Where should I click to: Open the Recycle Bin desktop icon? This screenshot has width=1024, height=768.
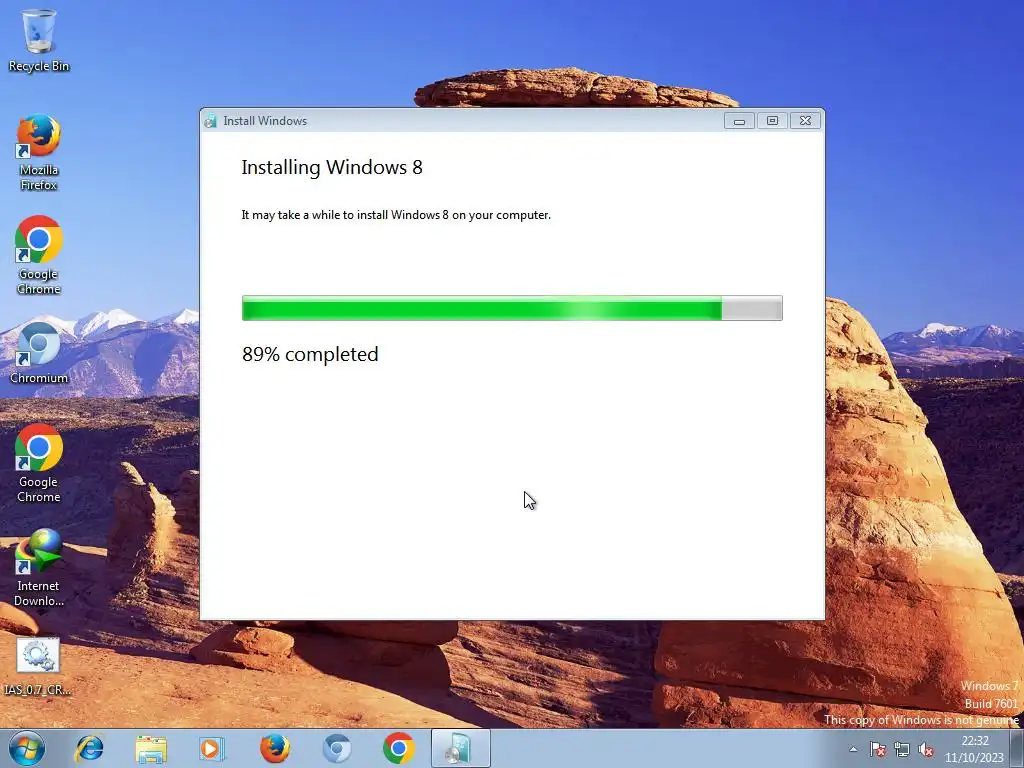tap(39, 39)
